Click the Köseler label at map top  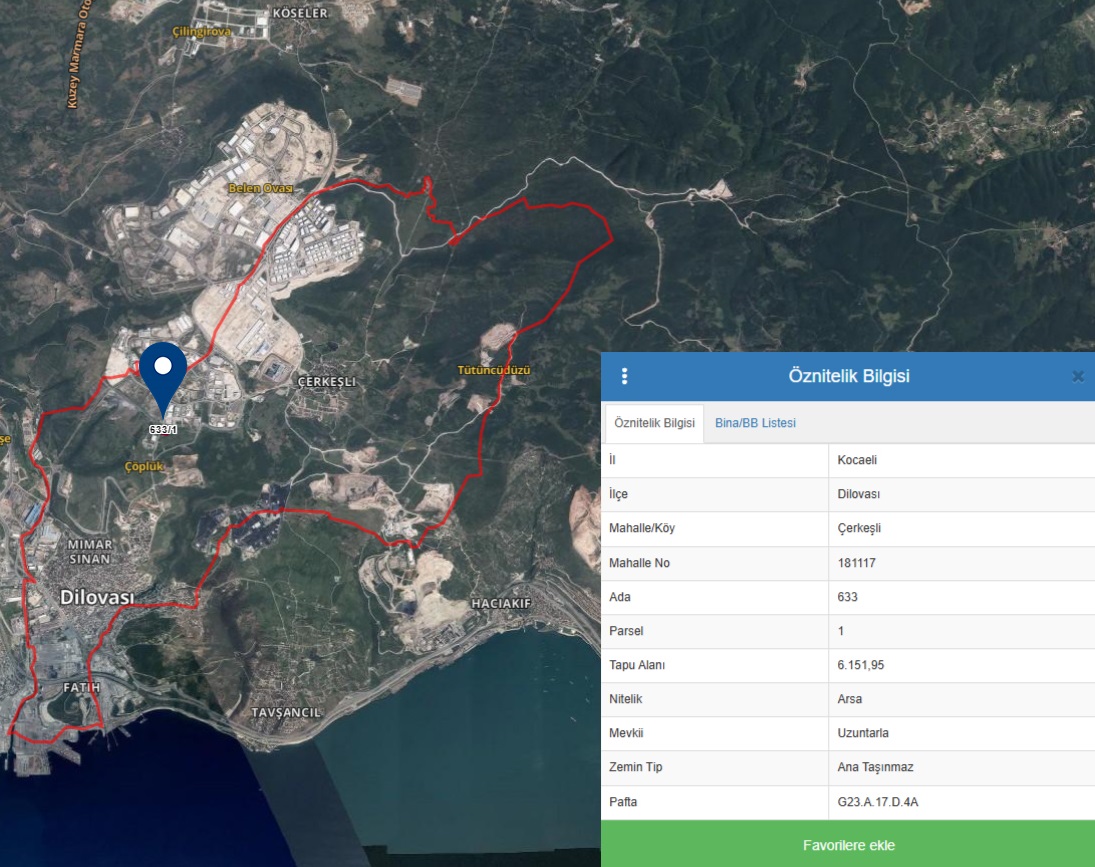pyautogui.click(x=300, y=13)
